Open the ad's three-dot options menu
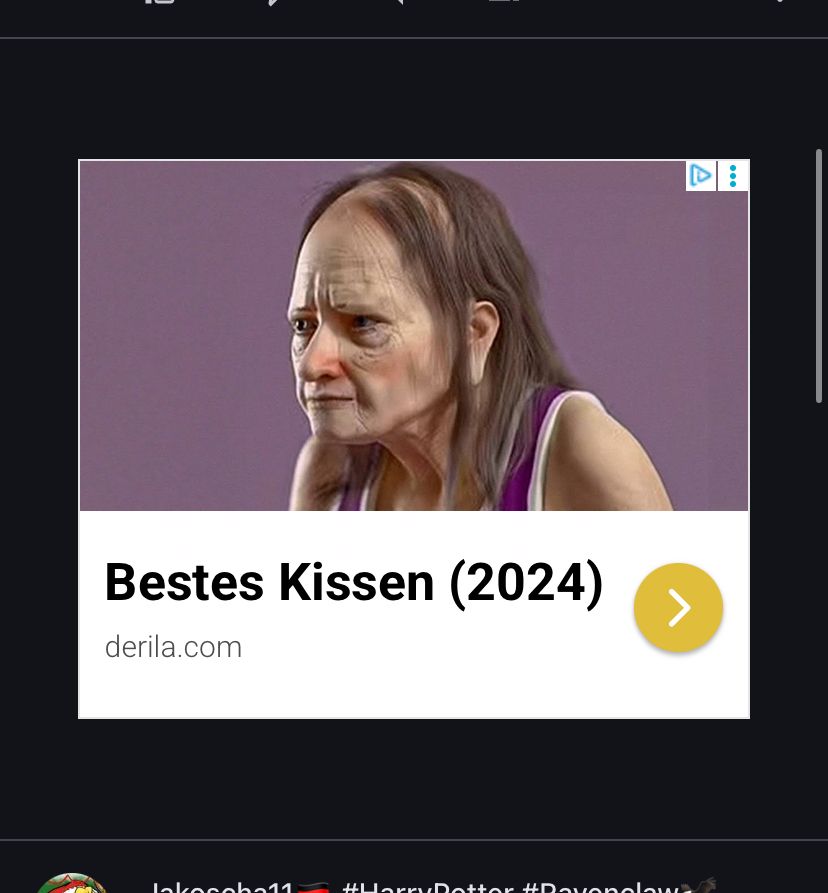Viewport: 828px width, 893px height. [x=733, y=176]
